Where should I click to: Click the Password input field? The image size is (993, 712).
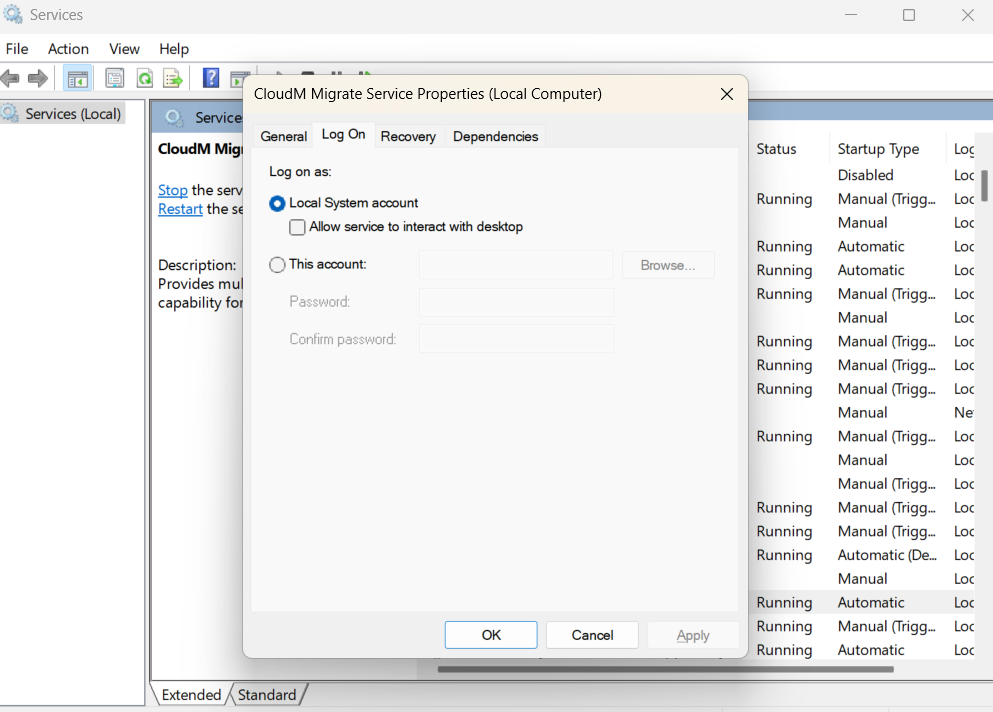click(x=515, y=302)
